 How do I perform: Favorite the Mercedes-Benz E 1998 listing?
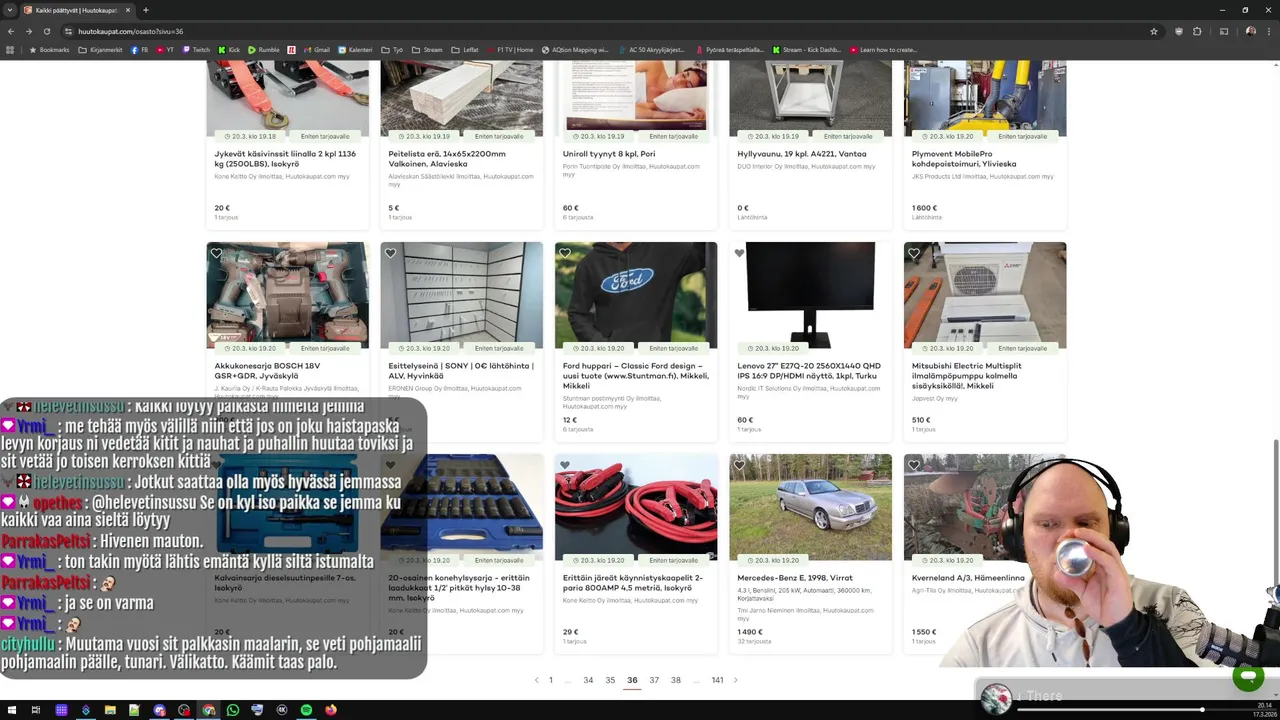tap(739, 465)
